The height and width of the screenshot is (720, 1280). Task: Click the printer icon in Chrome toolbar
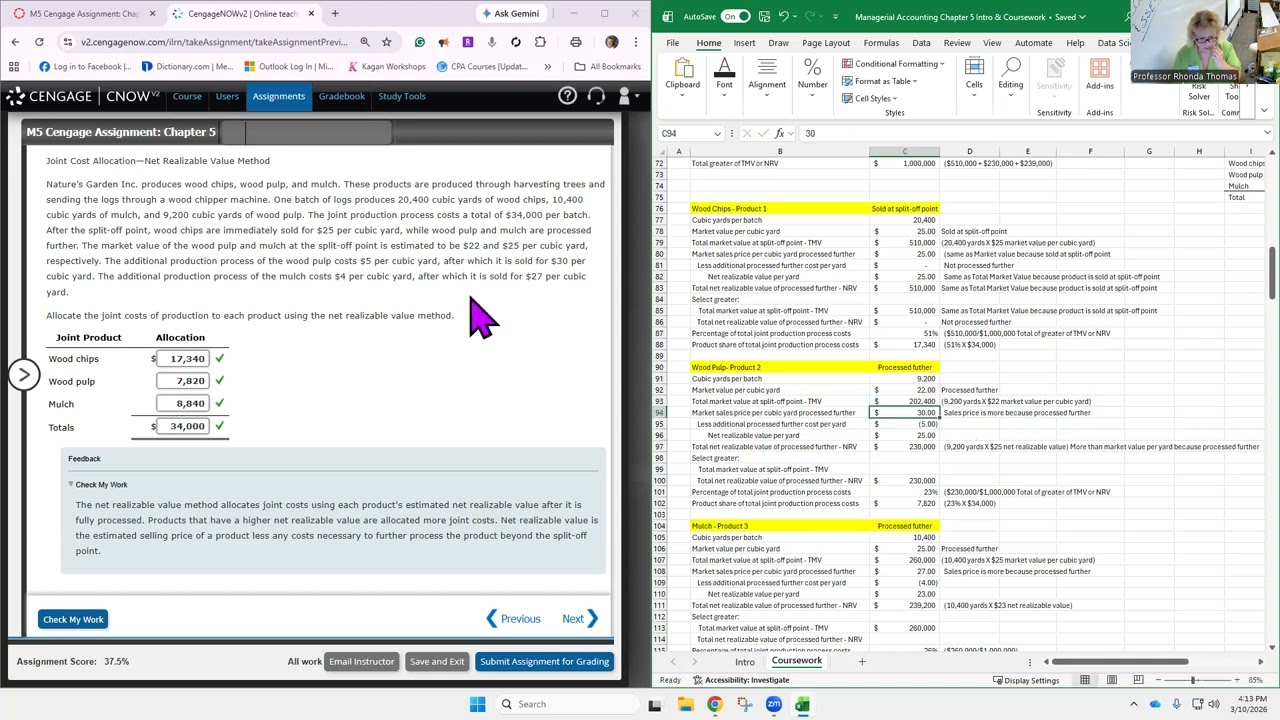(576, 42)
